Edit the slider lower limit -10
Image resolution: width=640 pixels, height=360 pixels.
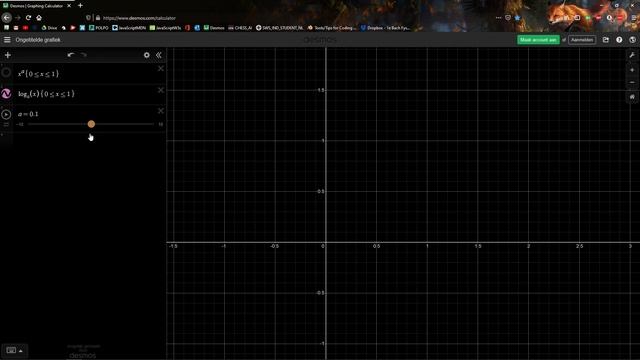20,124
